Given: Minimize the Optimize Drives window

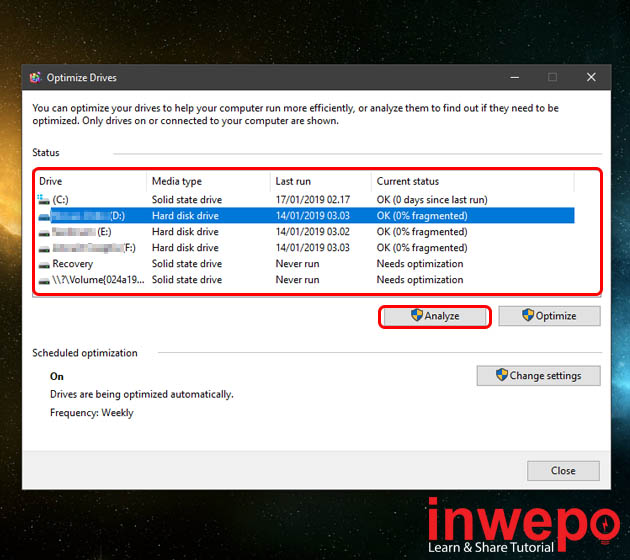Looking at the screenshot, I should click(x=515, y=77).
